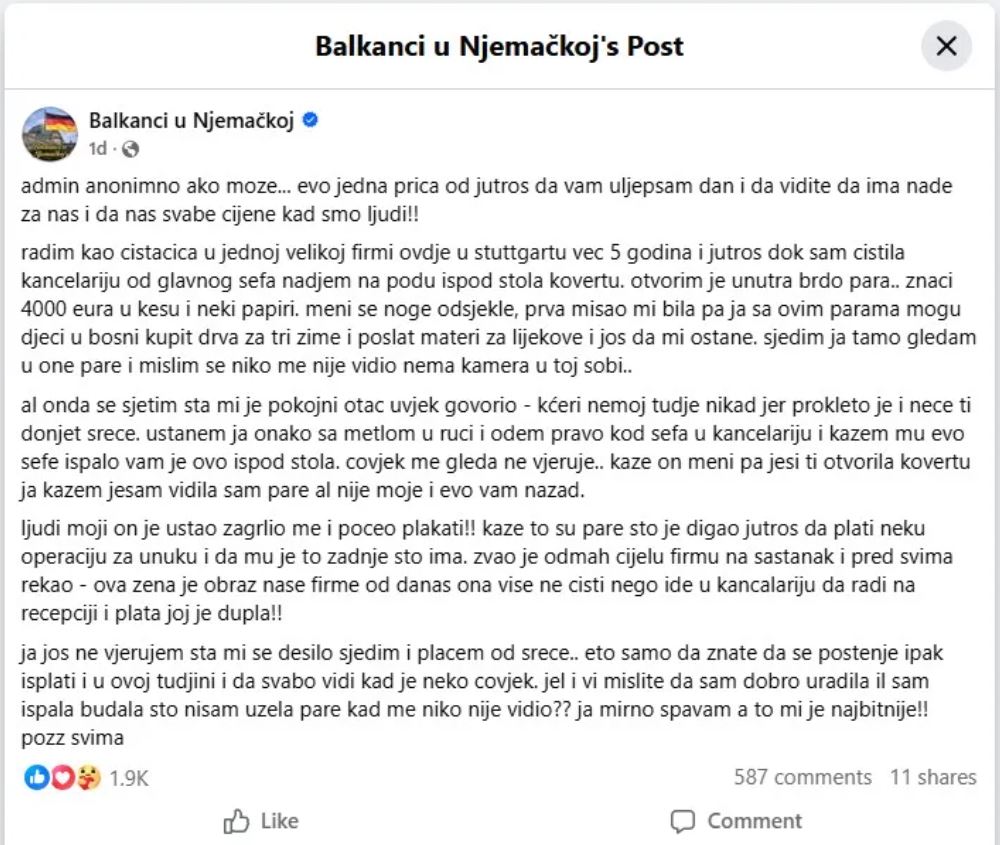Close the post dialog with the X
The height and width of the screenshot is (845, 1000).
[945, 45]
